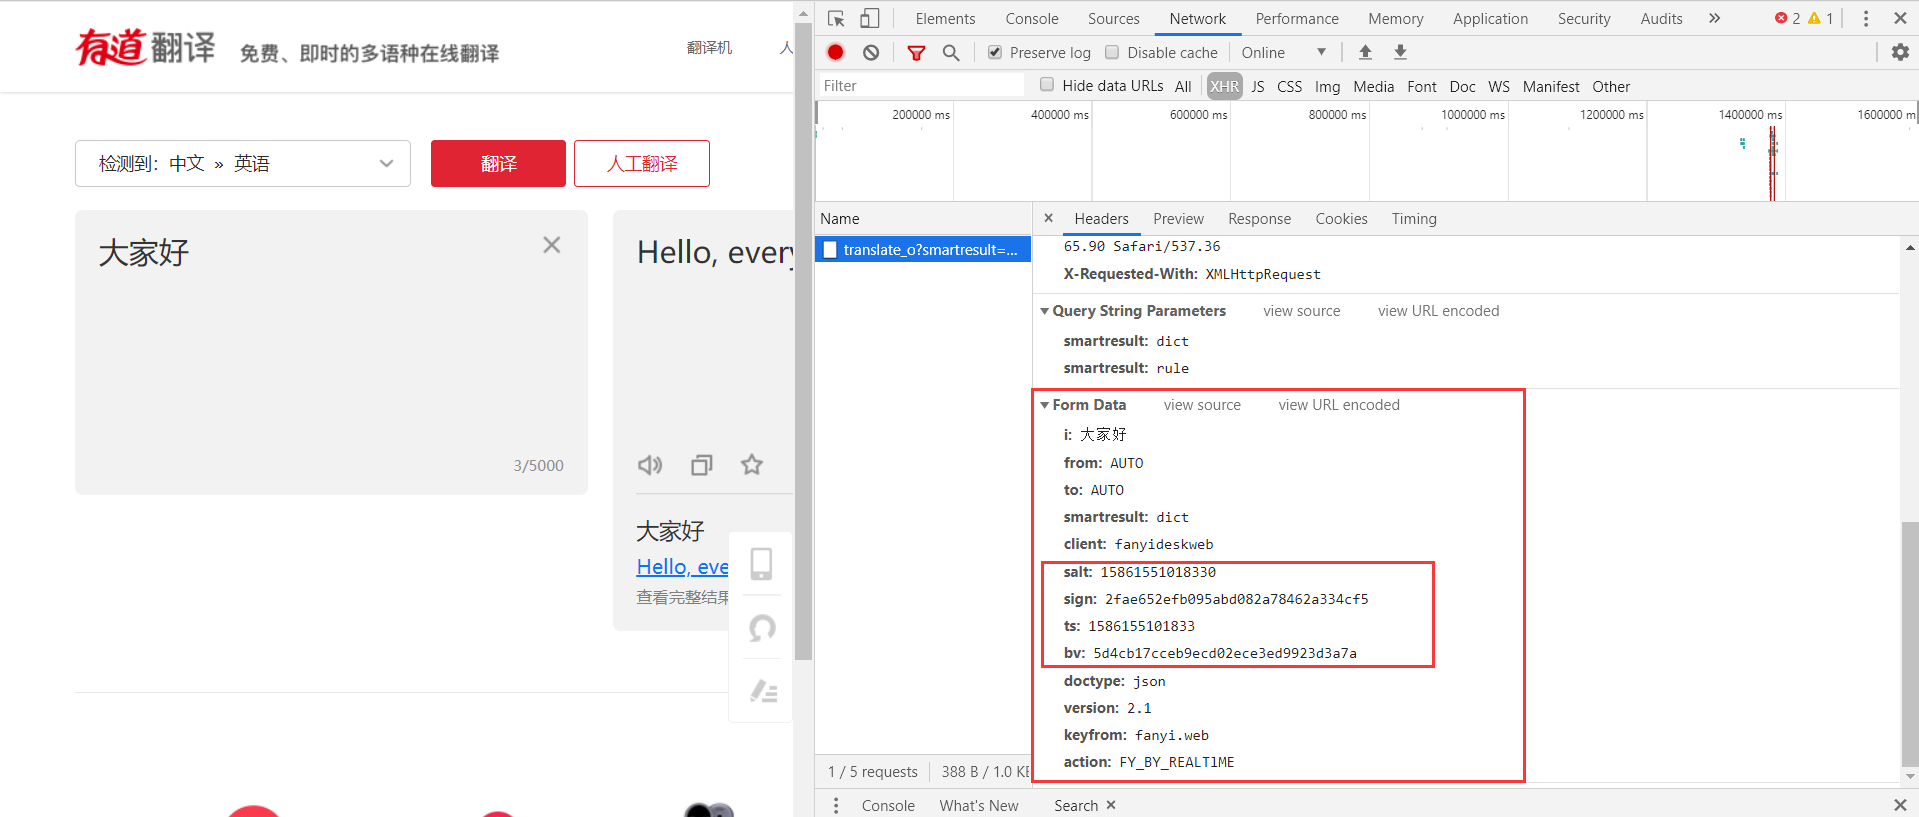The image size is (1919, 817).
Task: Click Form Data view URL encoded
Action: (1339, 405)
